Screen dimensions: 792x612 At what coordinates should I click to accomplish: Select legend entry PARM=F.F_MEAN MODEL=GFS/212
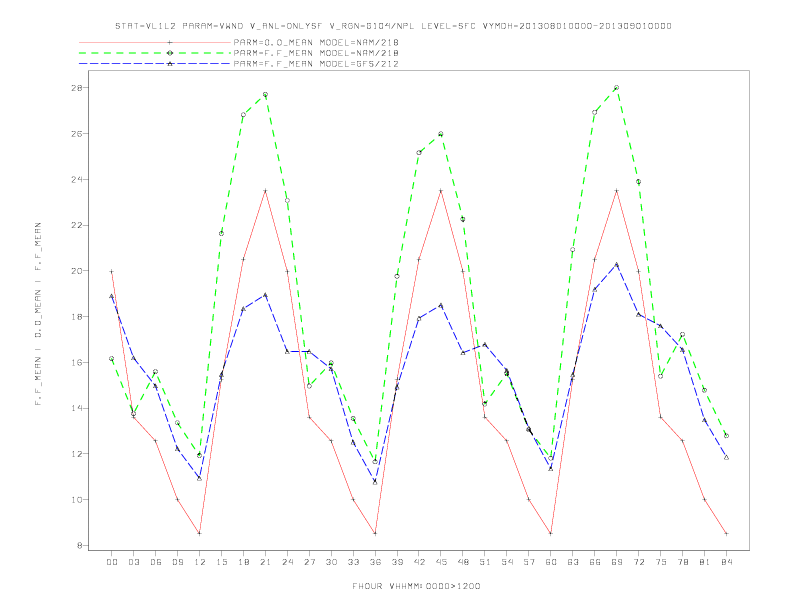(316, 64)
